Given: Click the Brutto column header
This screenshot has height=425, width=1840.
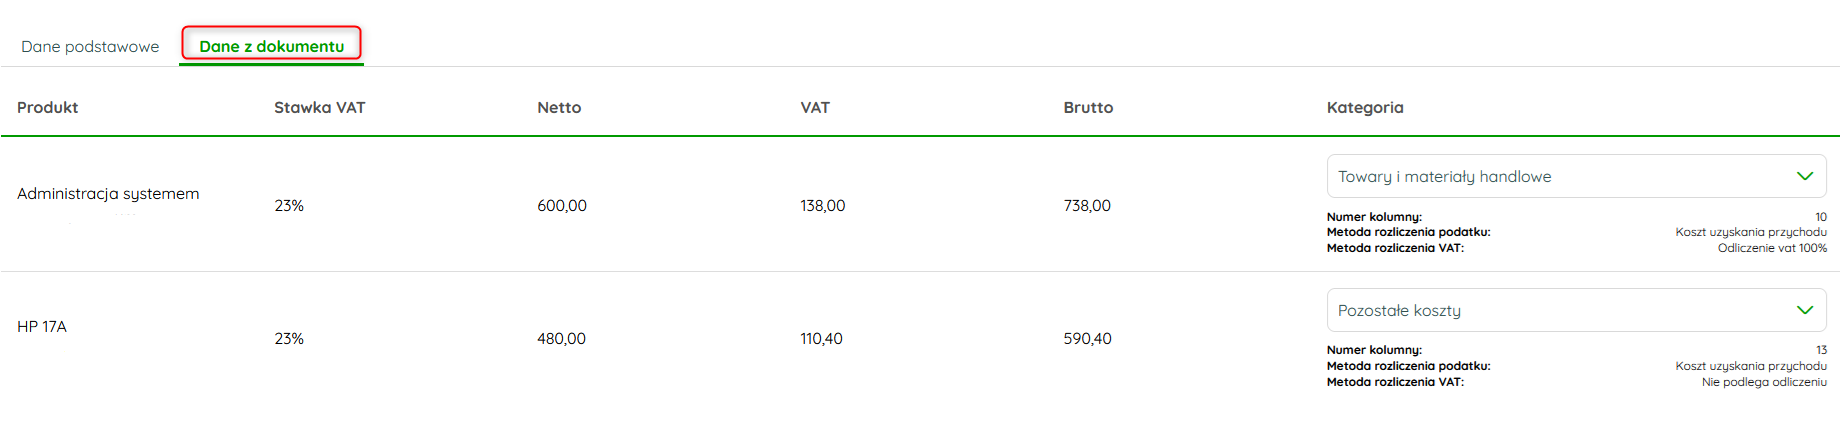Looking at the screenshot, I should click(1088, 107).
